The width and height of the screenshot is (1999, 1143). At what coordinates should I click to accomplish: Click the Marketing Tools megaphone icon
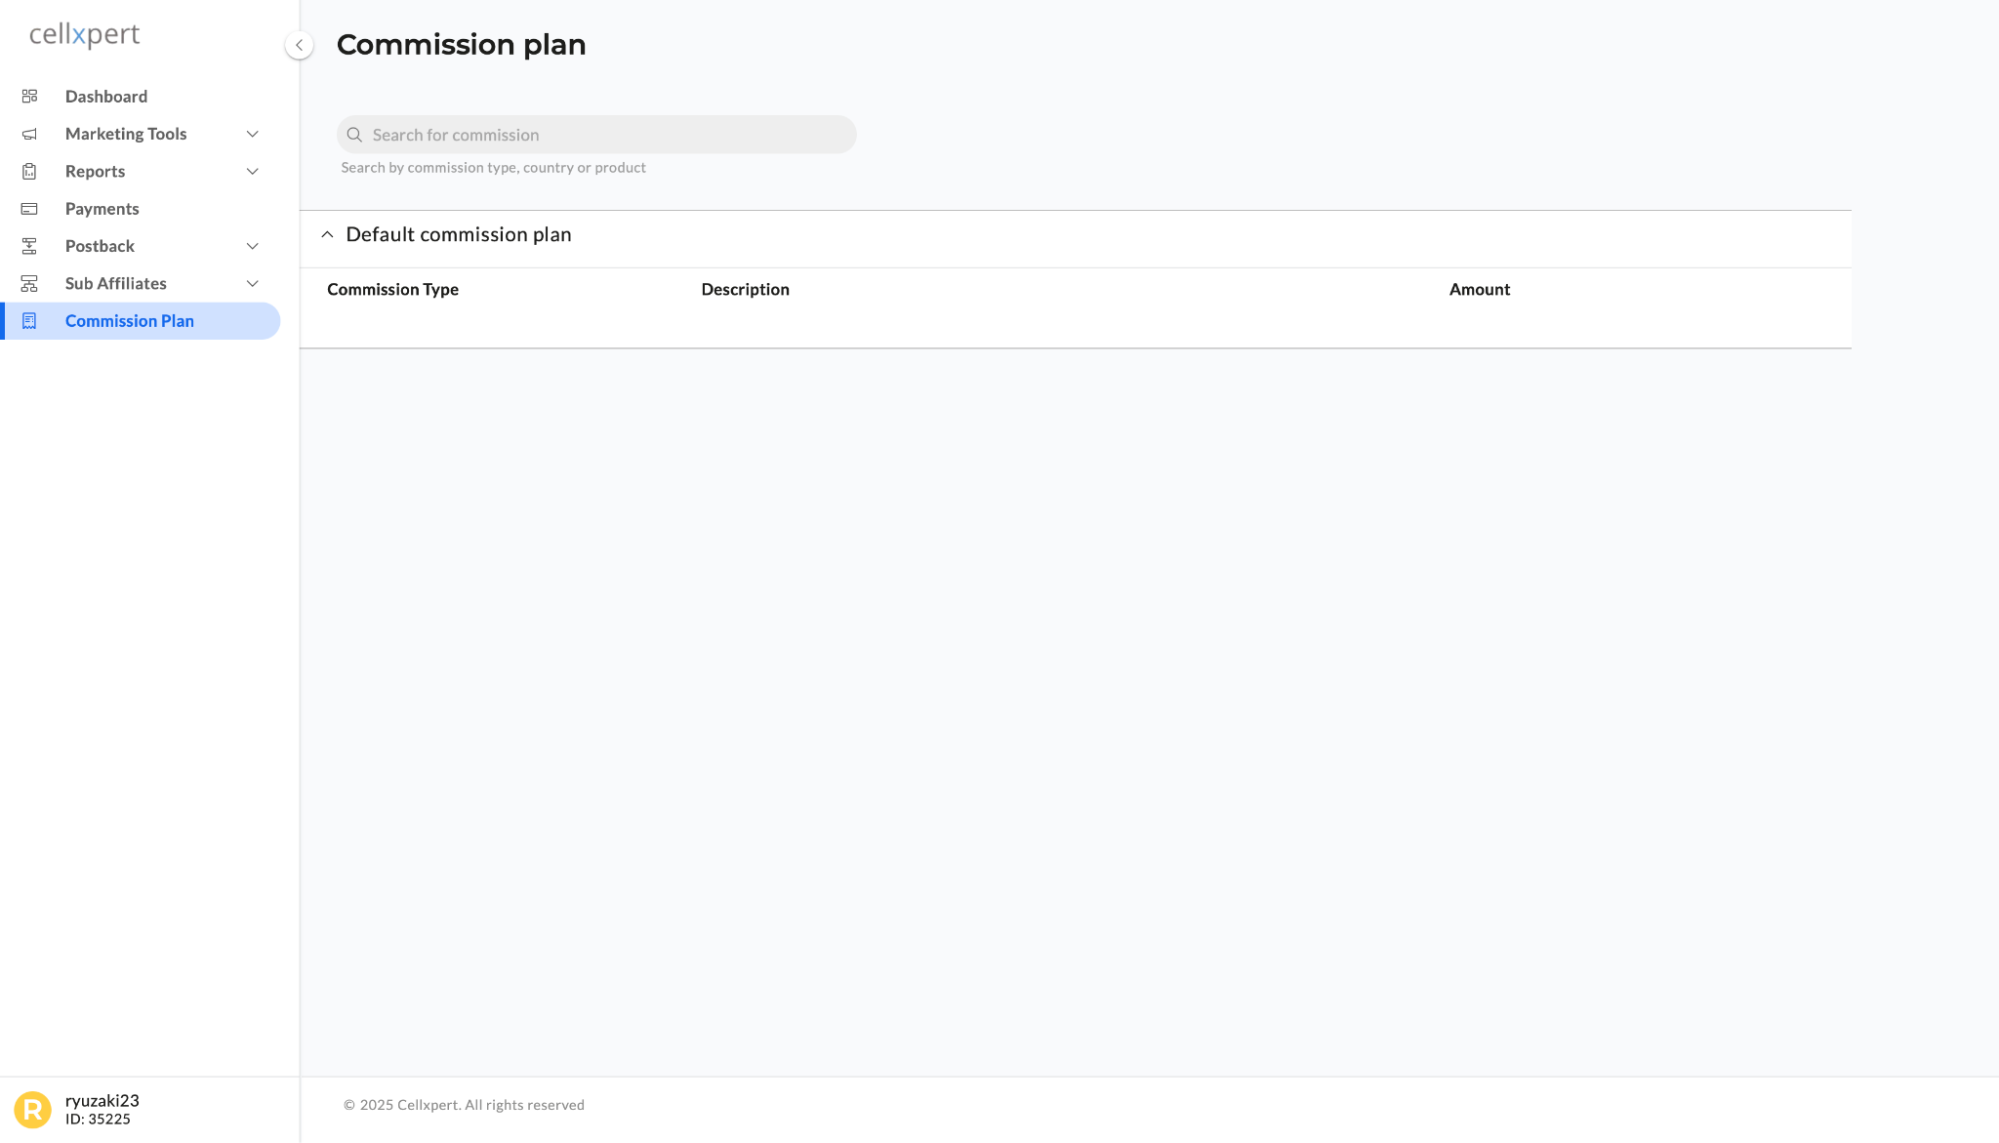[x=30, y=134]
